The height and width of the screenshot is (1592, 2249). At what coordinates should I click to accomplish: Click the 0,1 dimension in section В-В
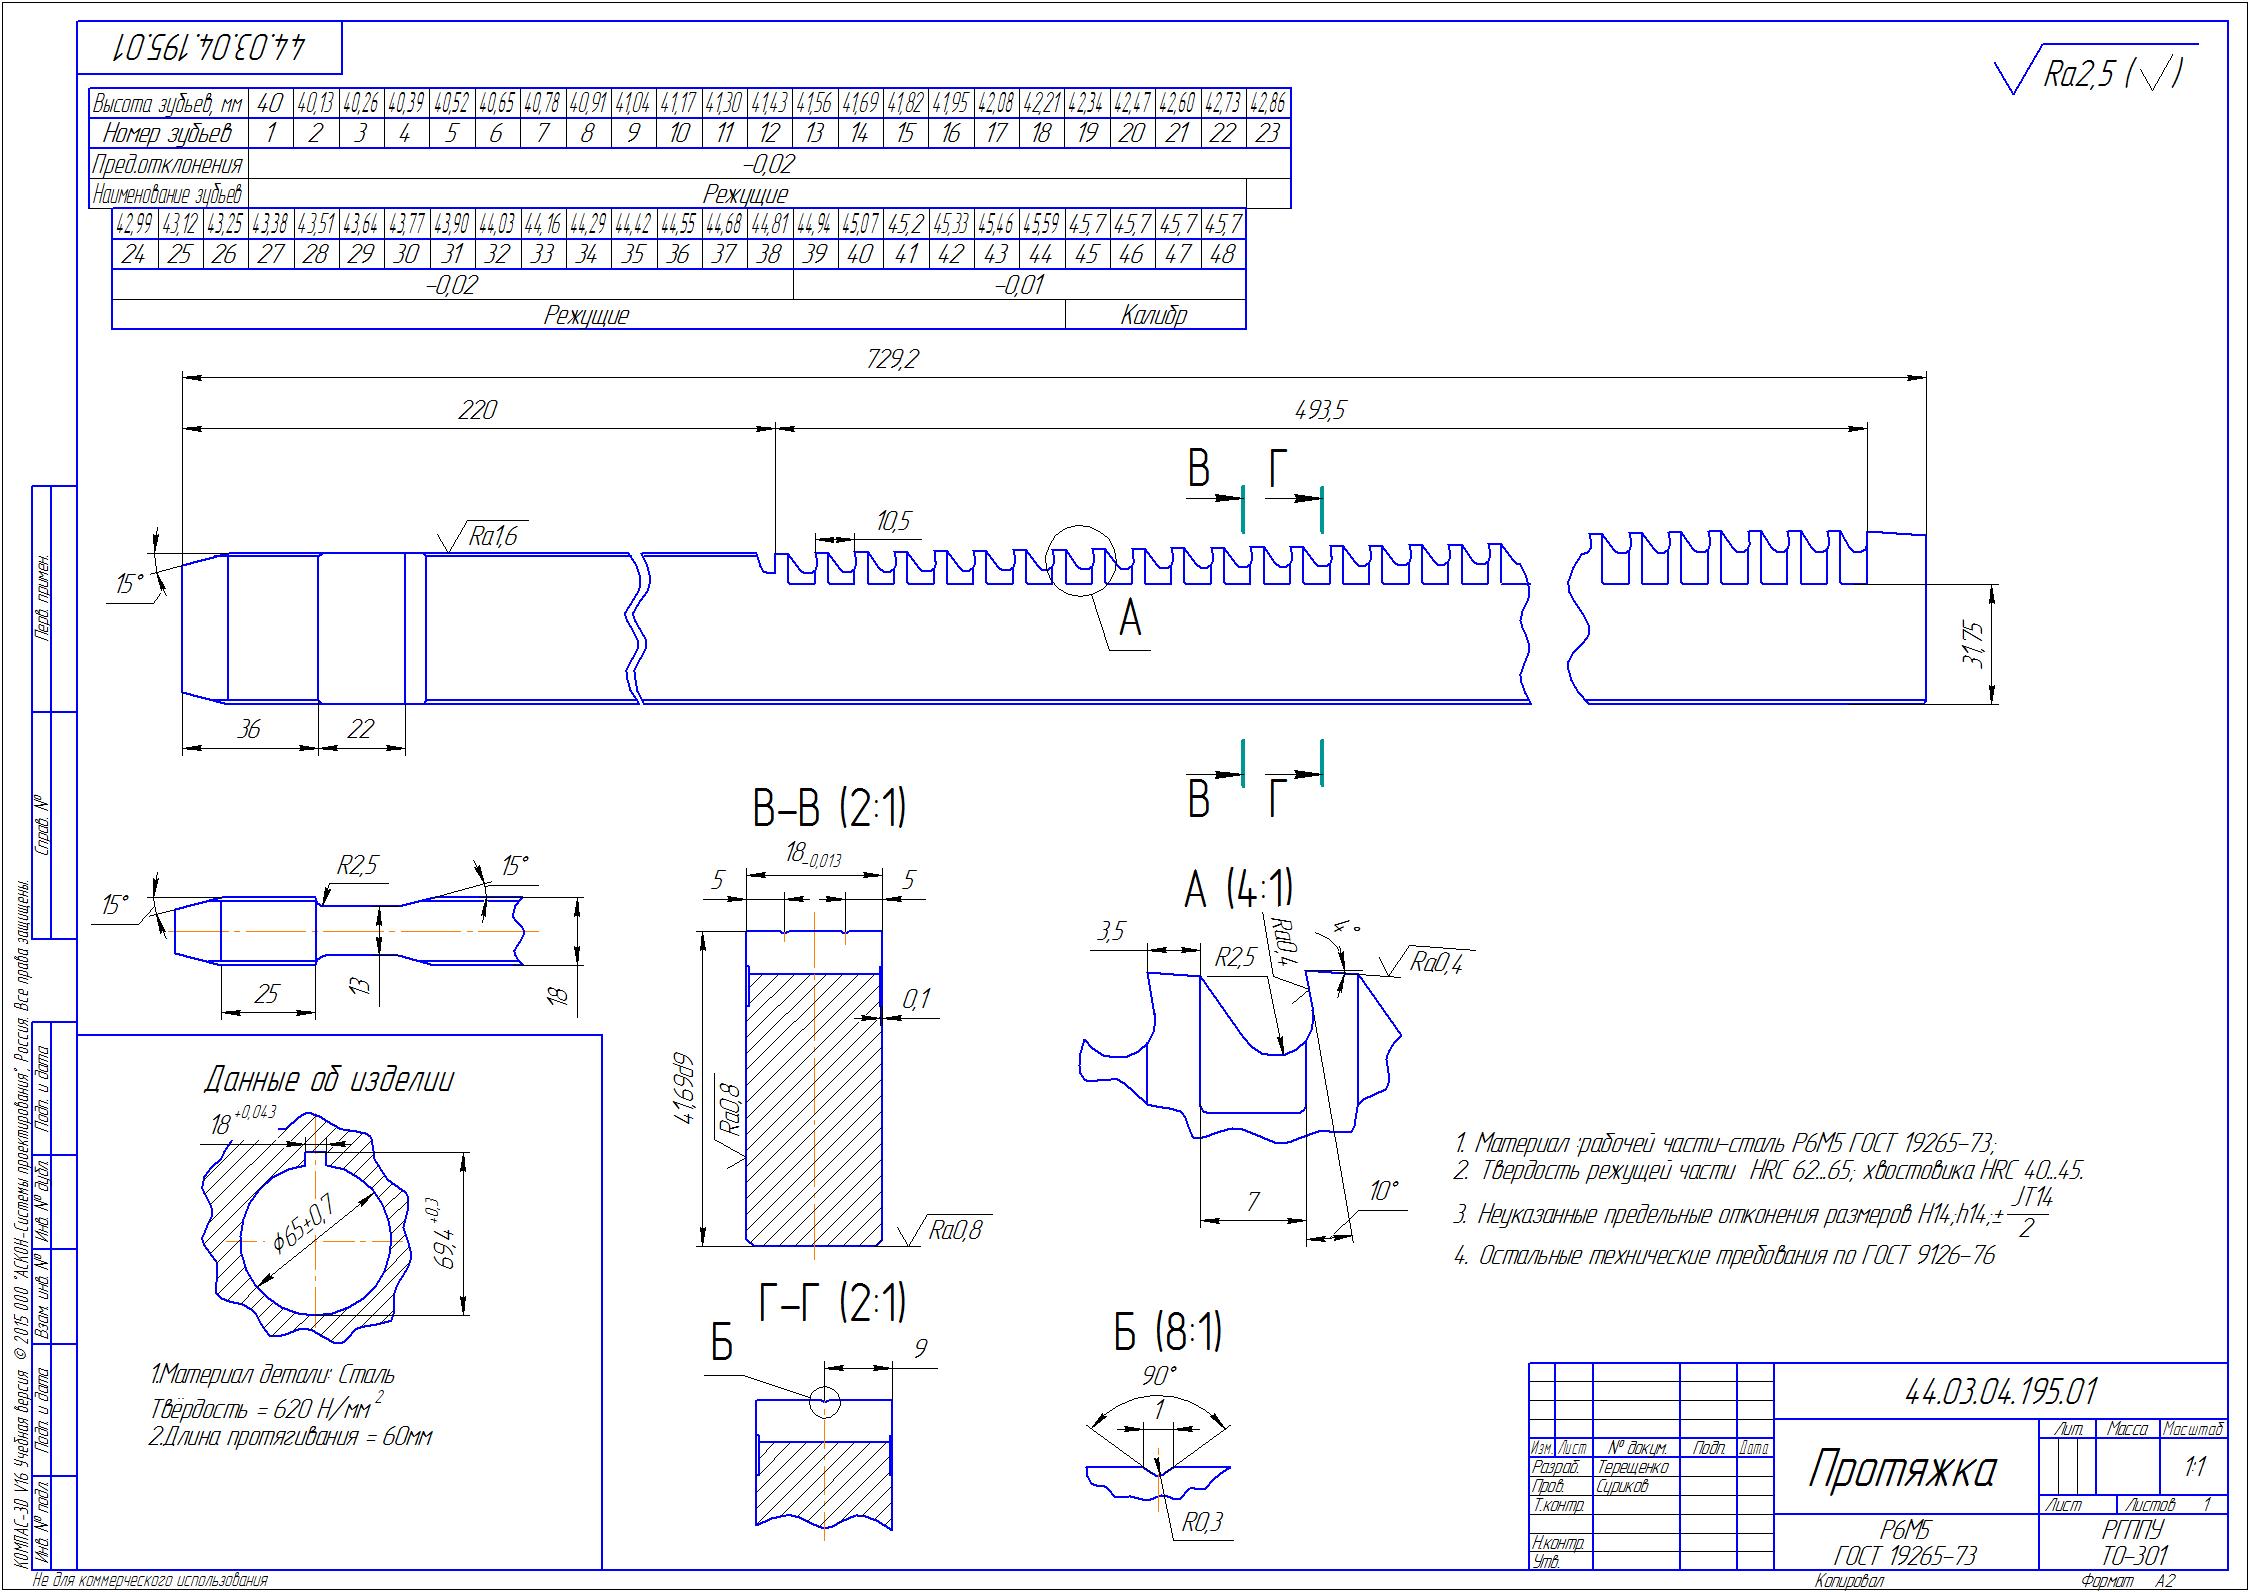916,999
